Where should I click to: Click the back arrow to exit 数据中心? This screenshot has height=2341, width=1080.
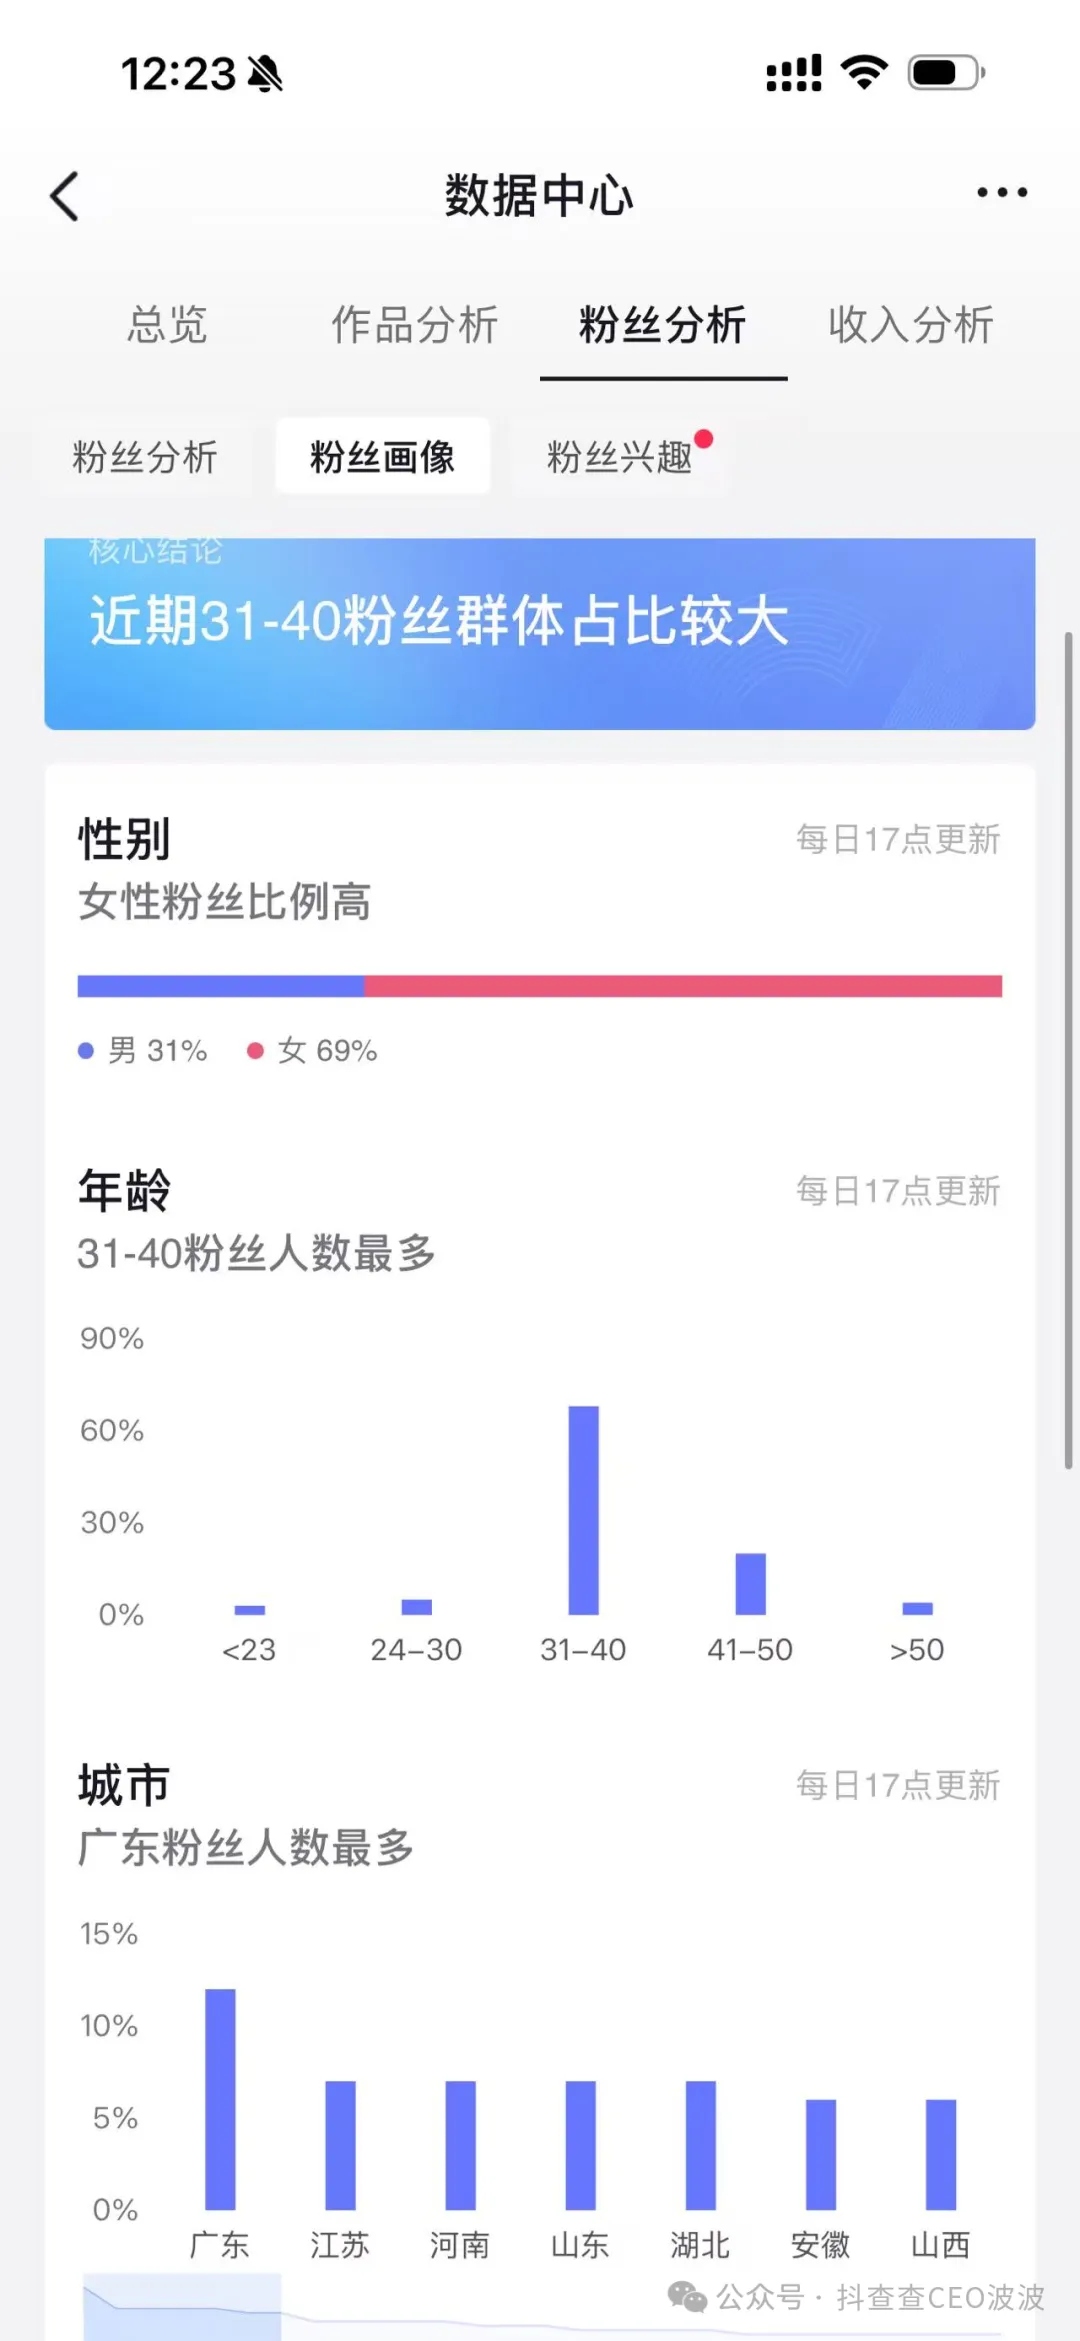(64, 195)
